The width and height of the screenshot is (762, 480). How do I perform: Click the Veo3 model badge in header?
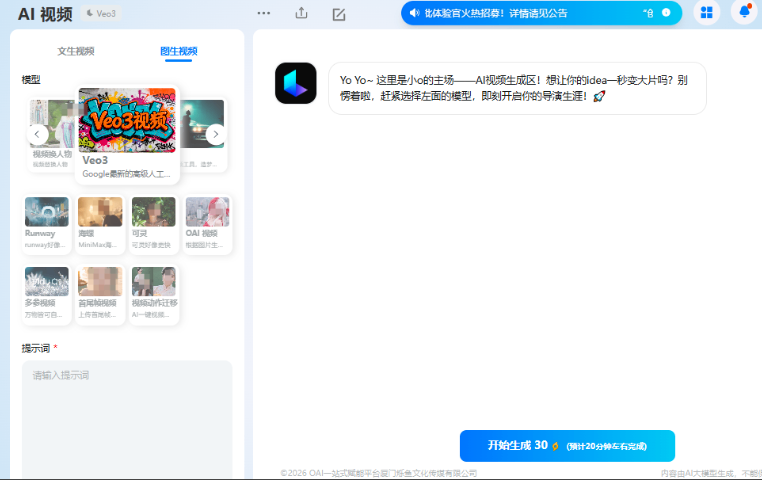click(101, 14)
